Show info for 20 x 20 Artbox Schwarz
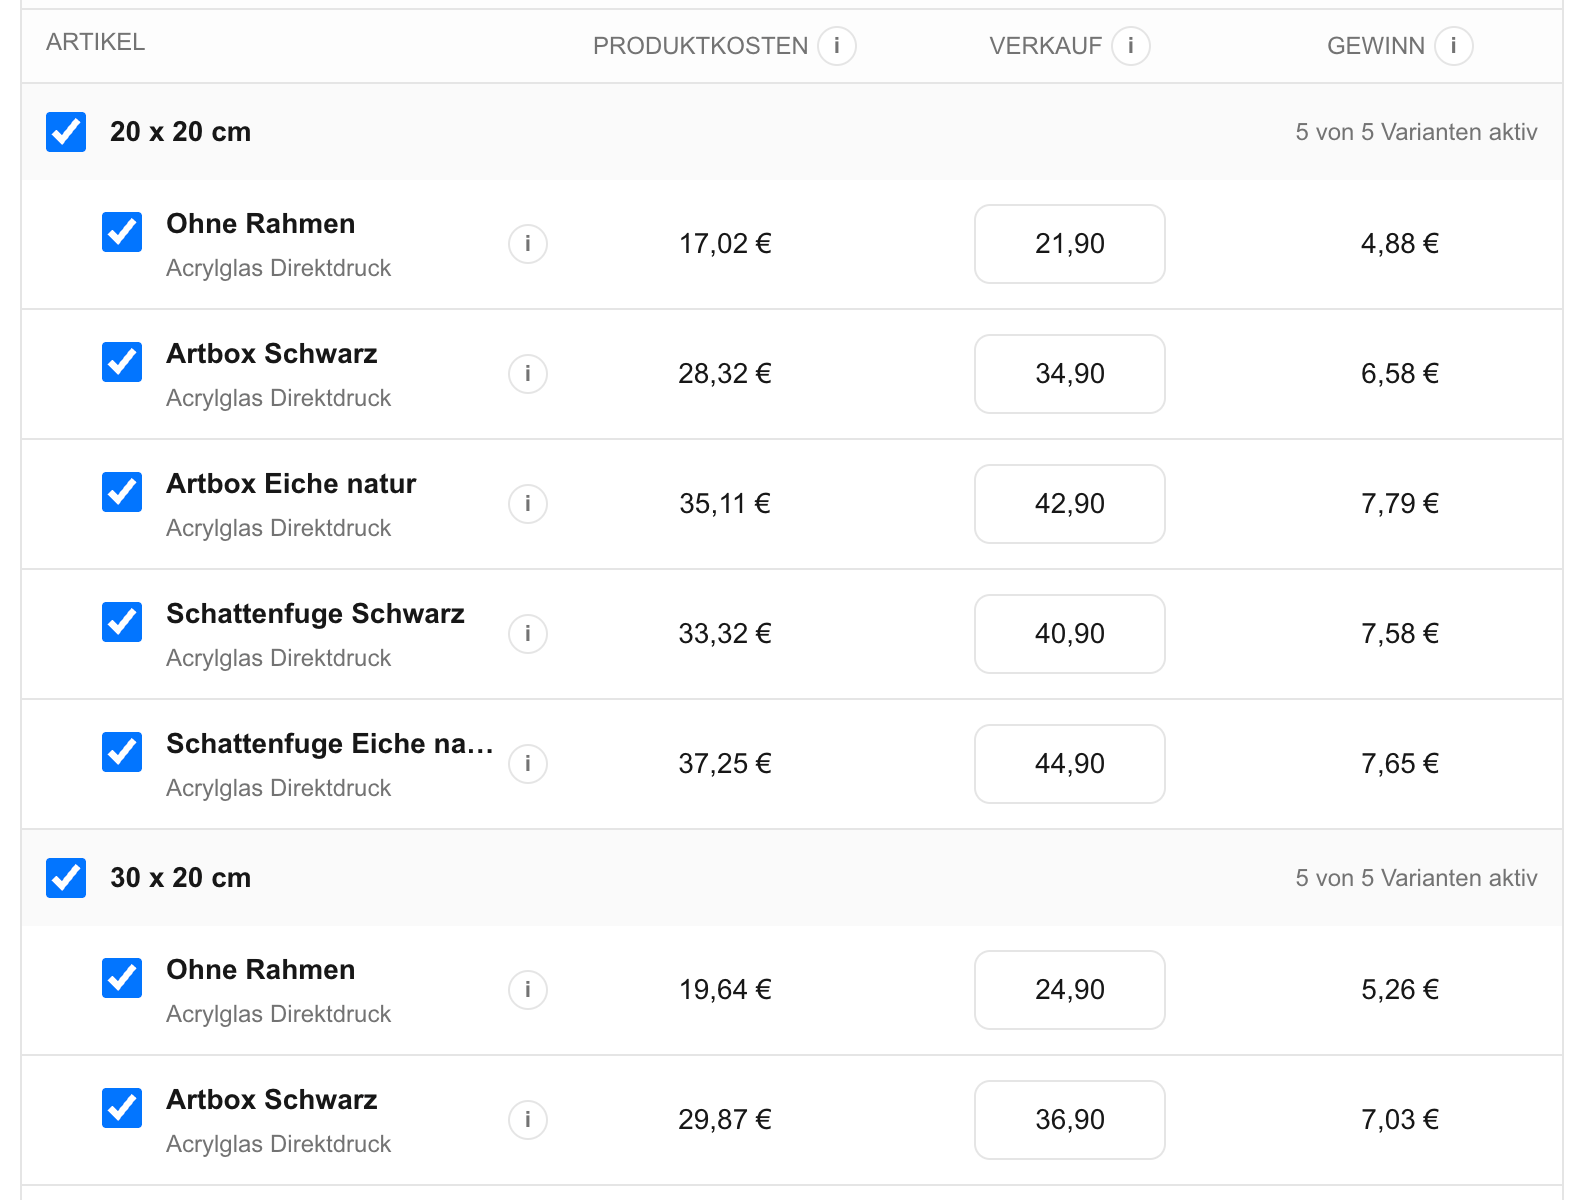 click(528, 374)
